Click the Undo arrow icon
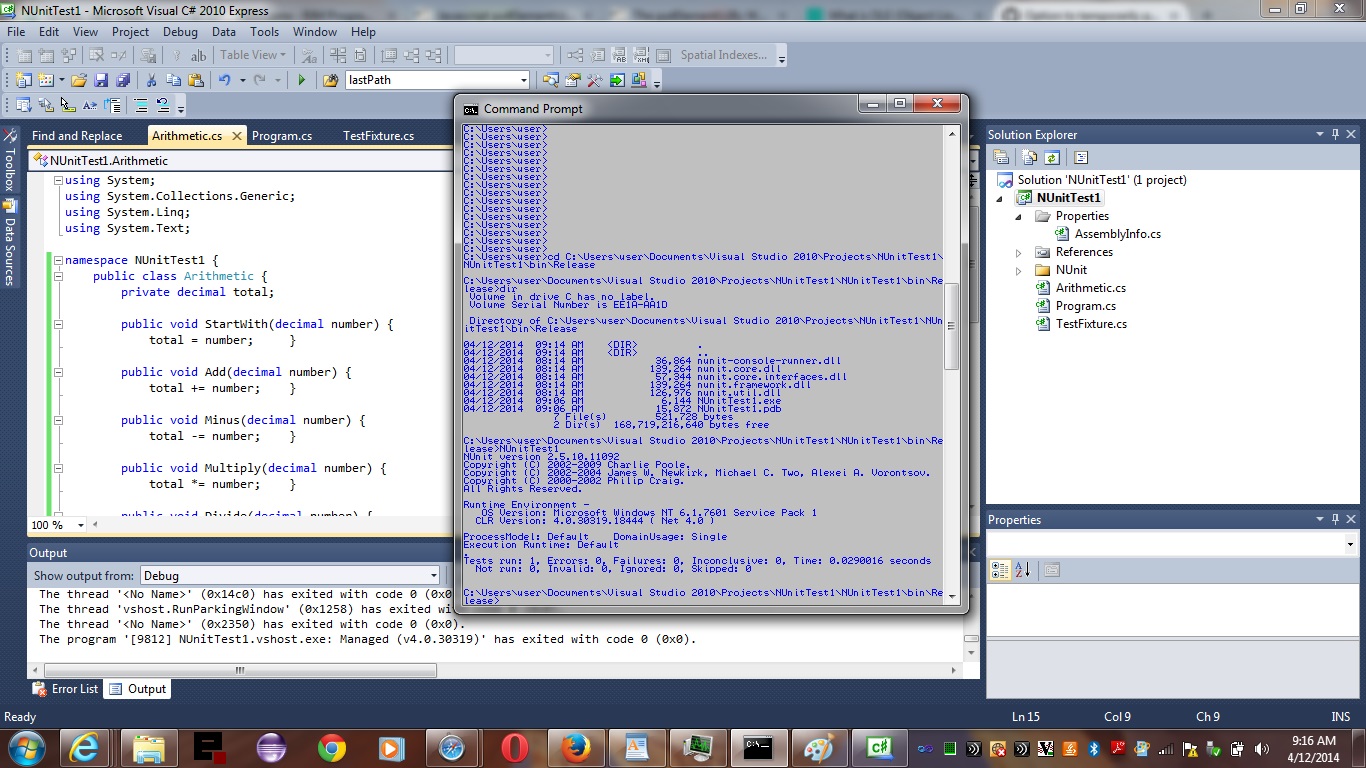This screenshot has height=768, width=1366. tap(225, 80)
